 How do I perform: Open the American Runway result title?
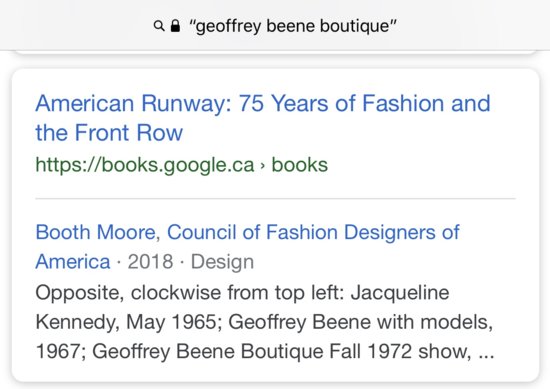263,118
